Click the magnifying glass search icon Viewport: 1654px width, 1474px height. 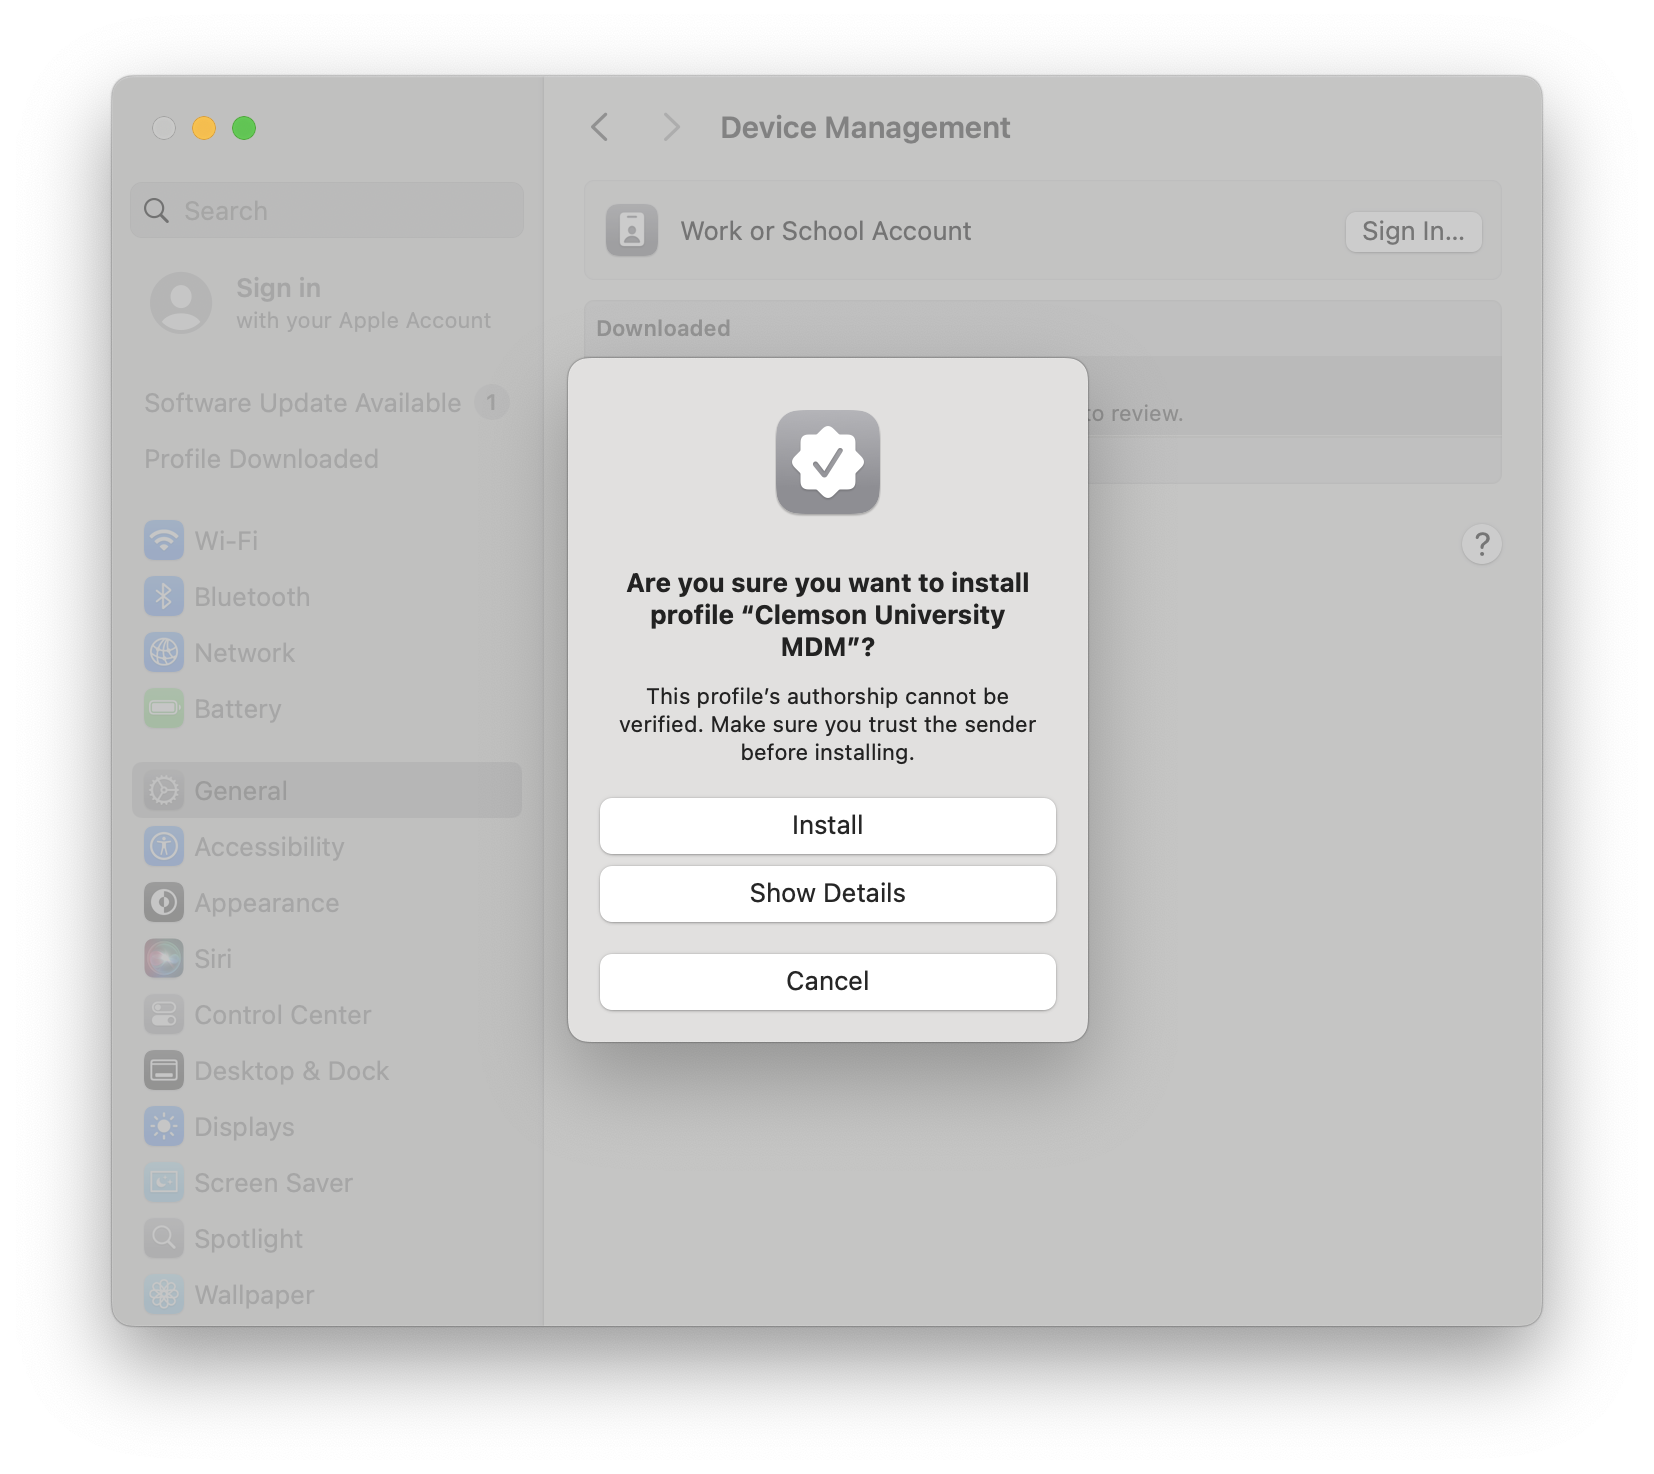(157, 211)
